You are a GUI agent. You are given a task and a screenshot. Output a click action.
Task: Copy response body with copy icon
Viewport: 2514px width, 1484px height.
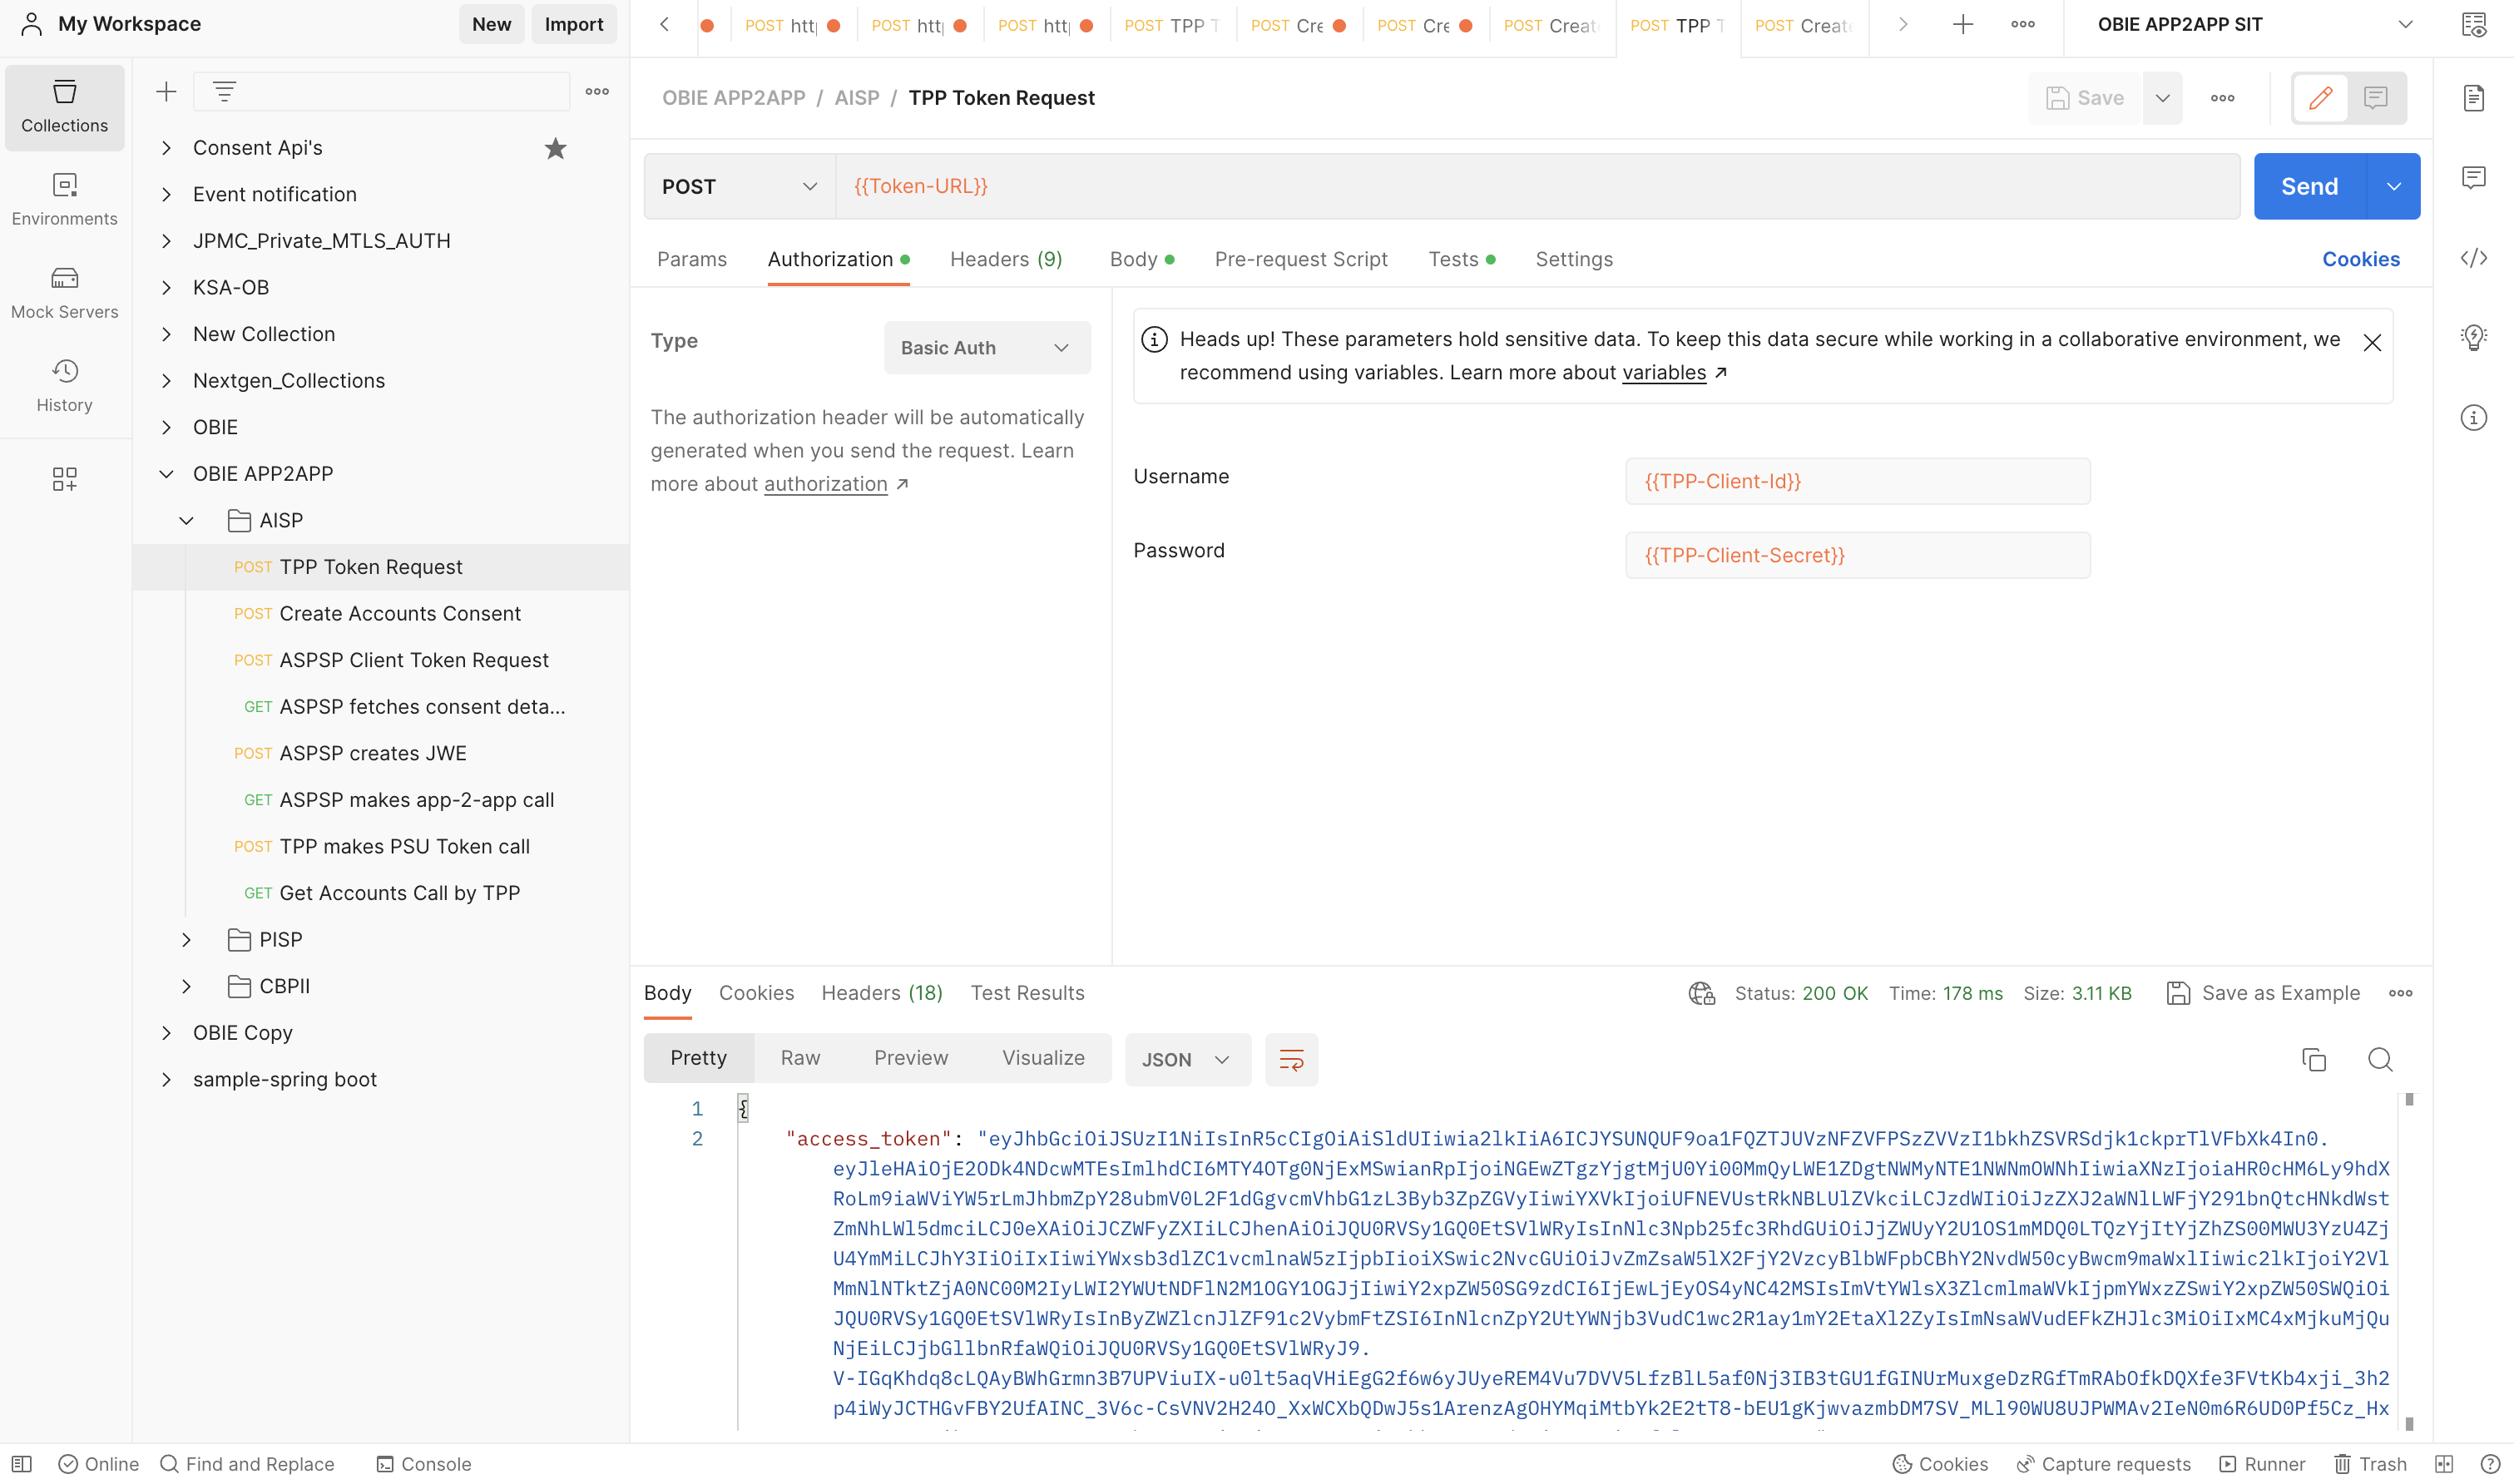(2313, 1059)
